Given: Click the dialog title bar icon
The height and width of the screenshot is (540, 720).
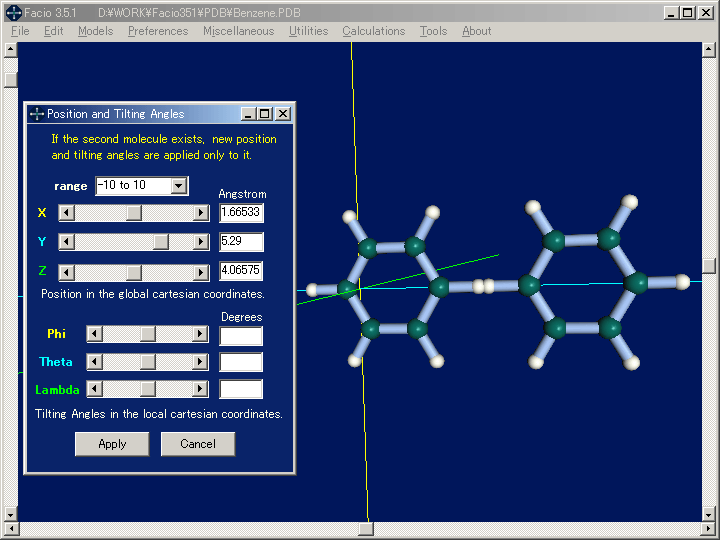Looking at the screenshot, I should 37,114.
